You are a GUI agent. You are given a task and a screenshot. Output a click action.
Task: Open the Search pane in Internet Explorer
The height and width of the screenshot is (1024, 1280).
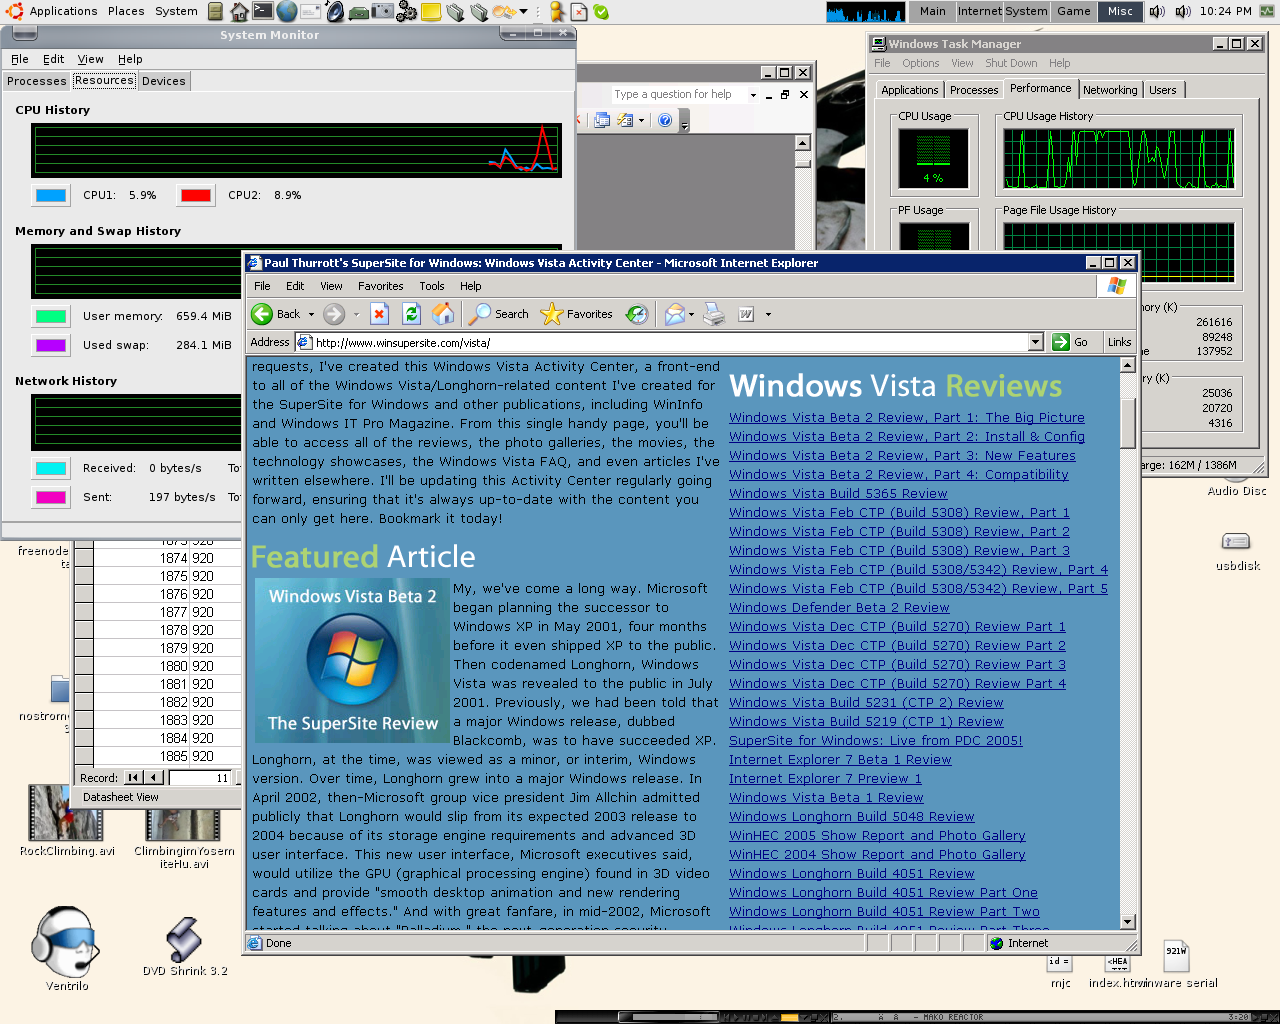(499, 314)
